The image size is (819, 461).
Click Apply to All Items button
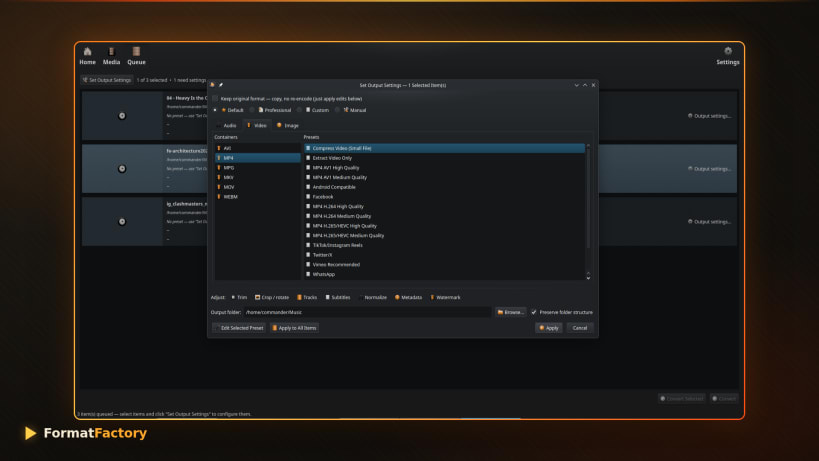pos(295,328)
